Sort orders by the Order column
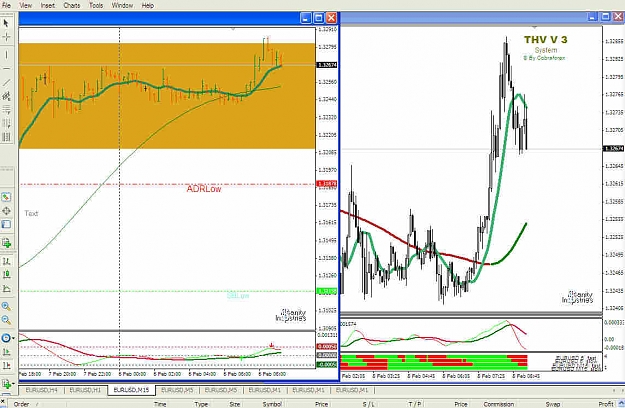The width and height of the screenshot is (625, 408). [x=22, y=404]
